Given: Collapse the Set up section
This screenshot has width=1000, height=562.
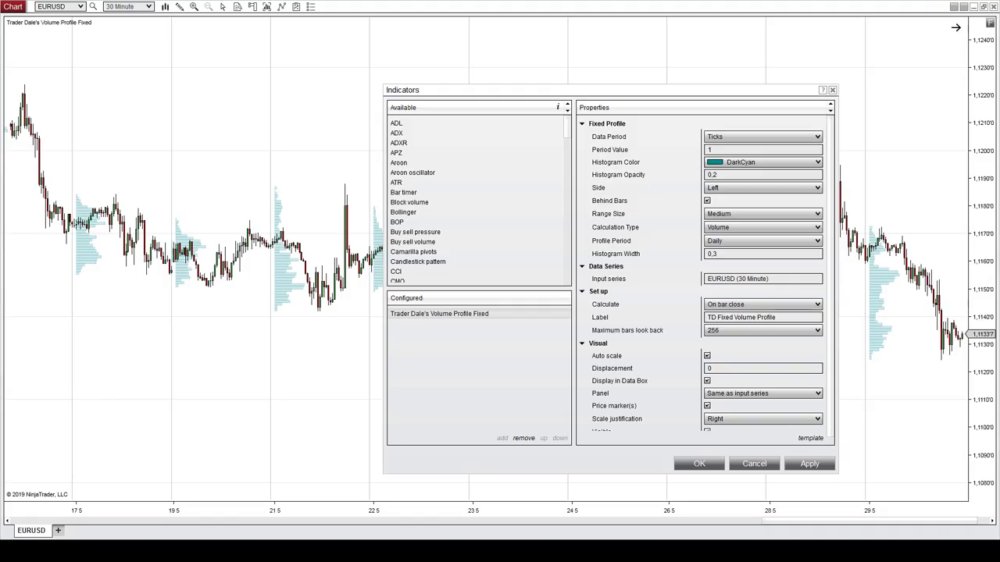Looking at the screenshot, I should 582,291.
